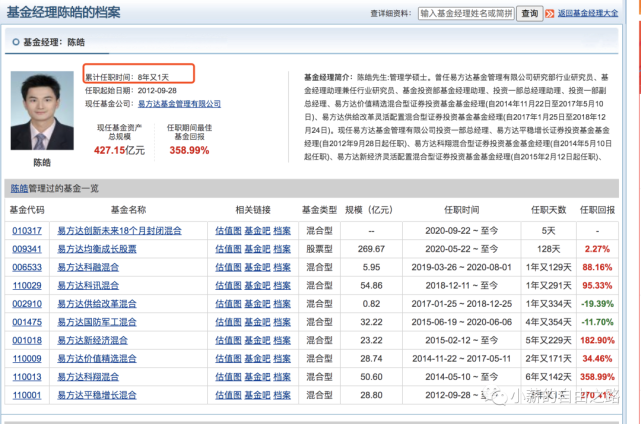
Task: Open fund code 001475
Action: pos(27,322)
